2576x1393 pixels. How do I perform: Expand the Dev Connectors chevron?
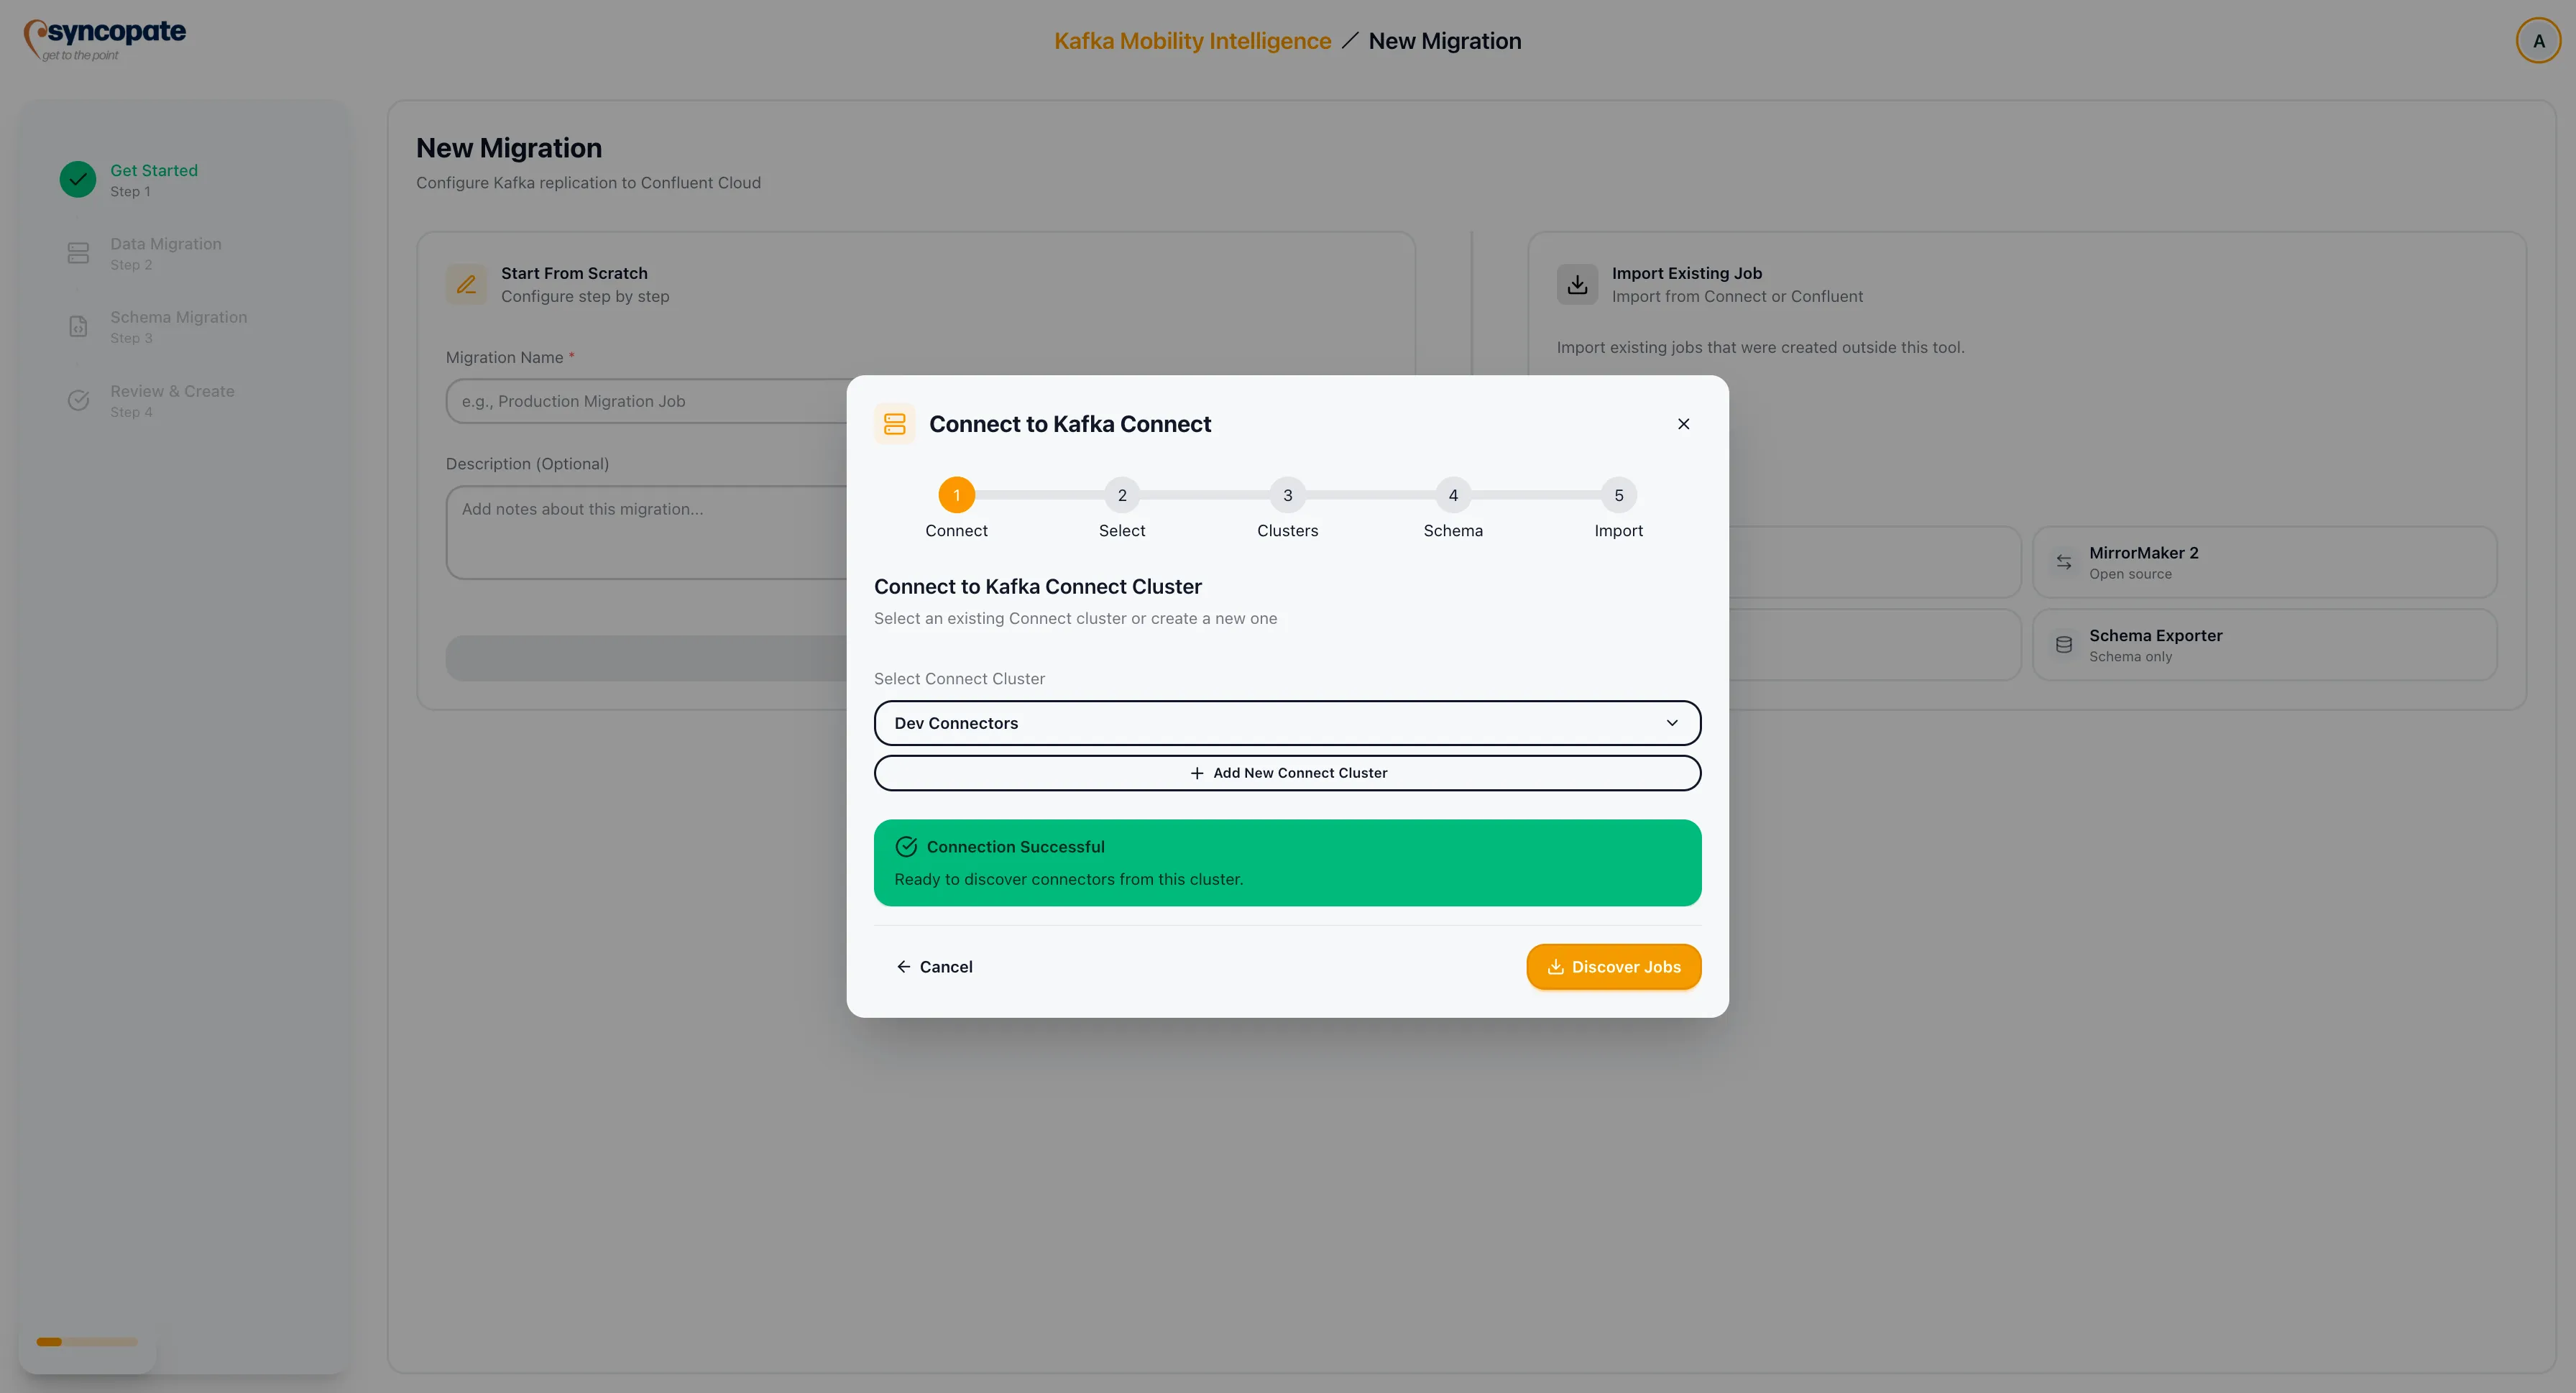[1672, 722]
